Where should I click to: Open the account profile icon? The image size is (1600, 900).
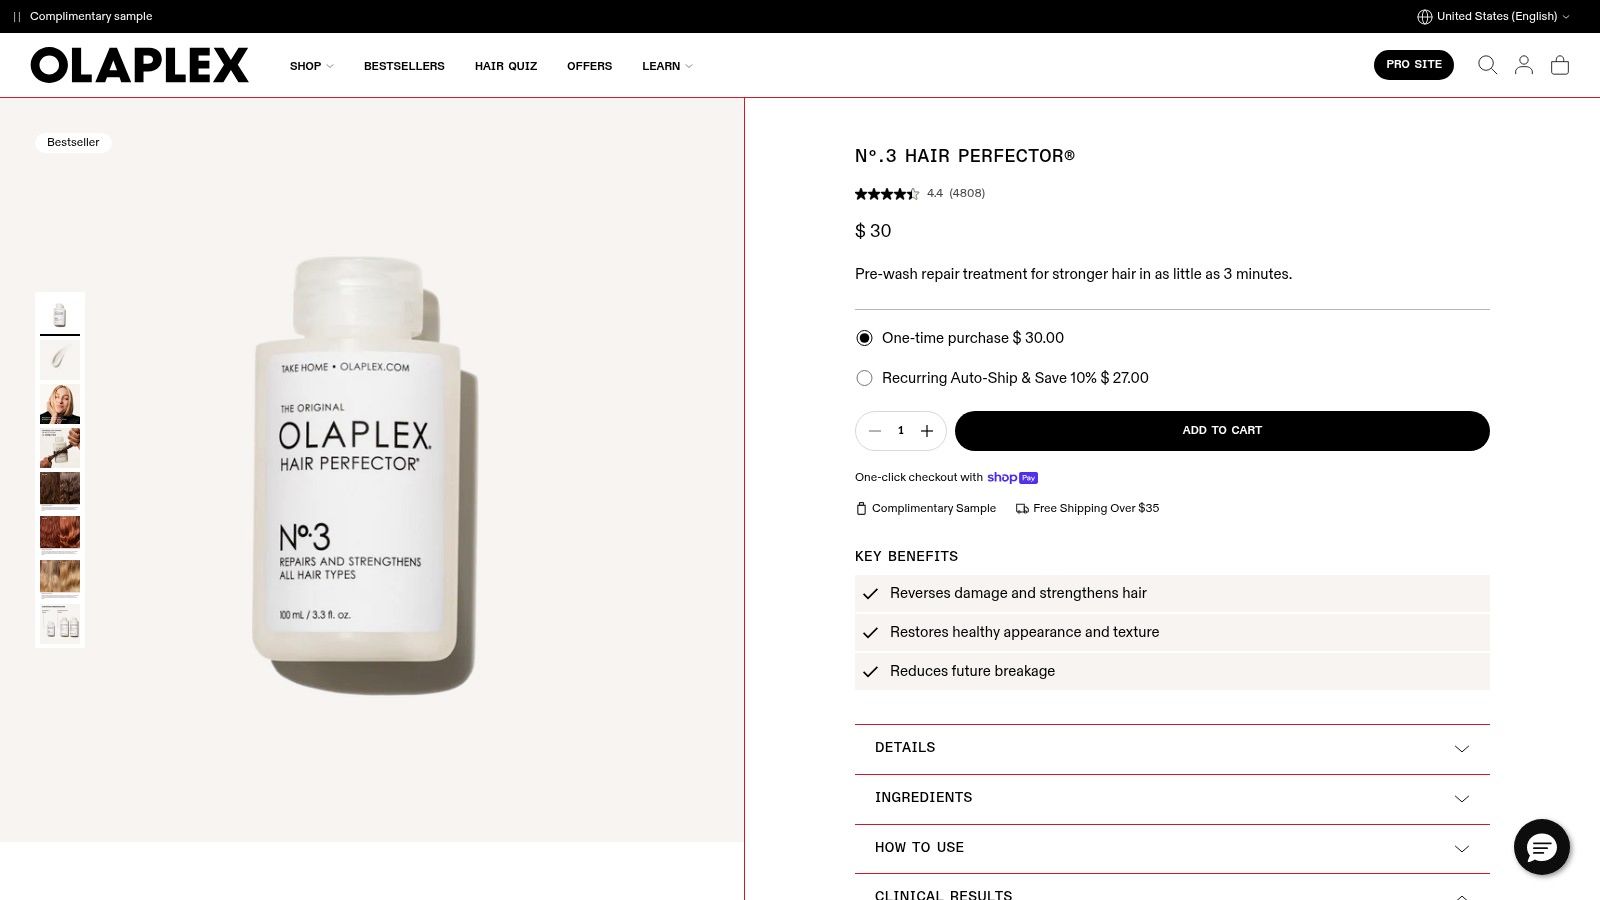(x=1523, y=65)
